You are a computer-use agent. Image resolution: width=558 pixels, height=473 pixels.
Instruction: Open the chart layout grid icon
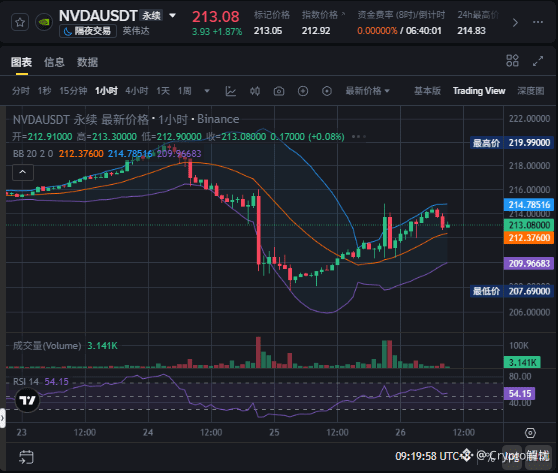(512, 61)
